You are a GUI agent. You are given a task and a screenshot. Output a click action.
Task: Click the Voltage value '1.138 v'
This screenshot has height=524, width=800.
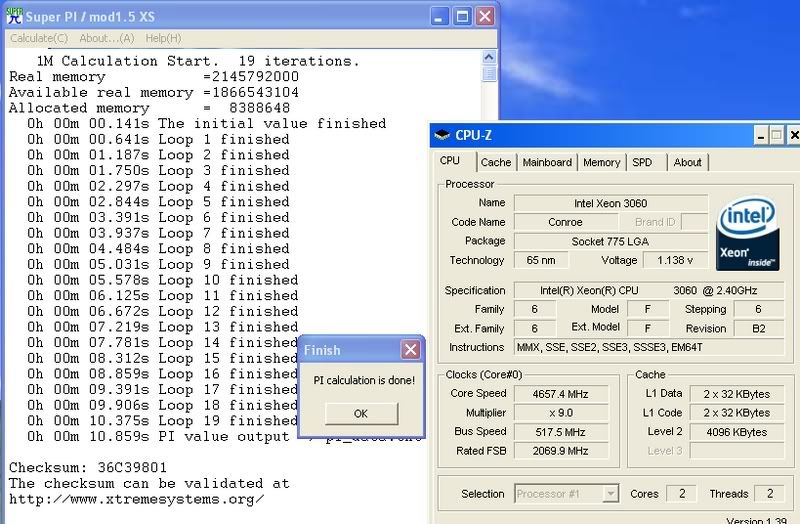(x=676, y=260)
